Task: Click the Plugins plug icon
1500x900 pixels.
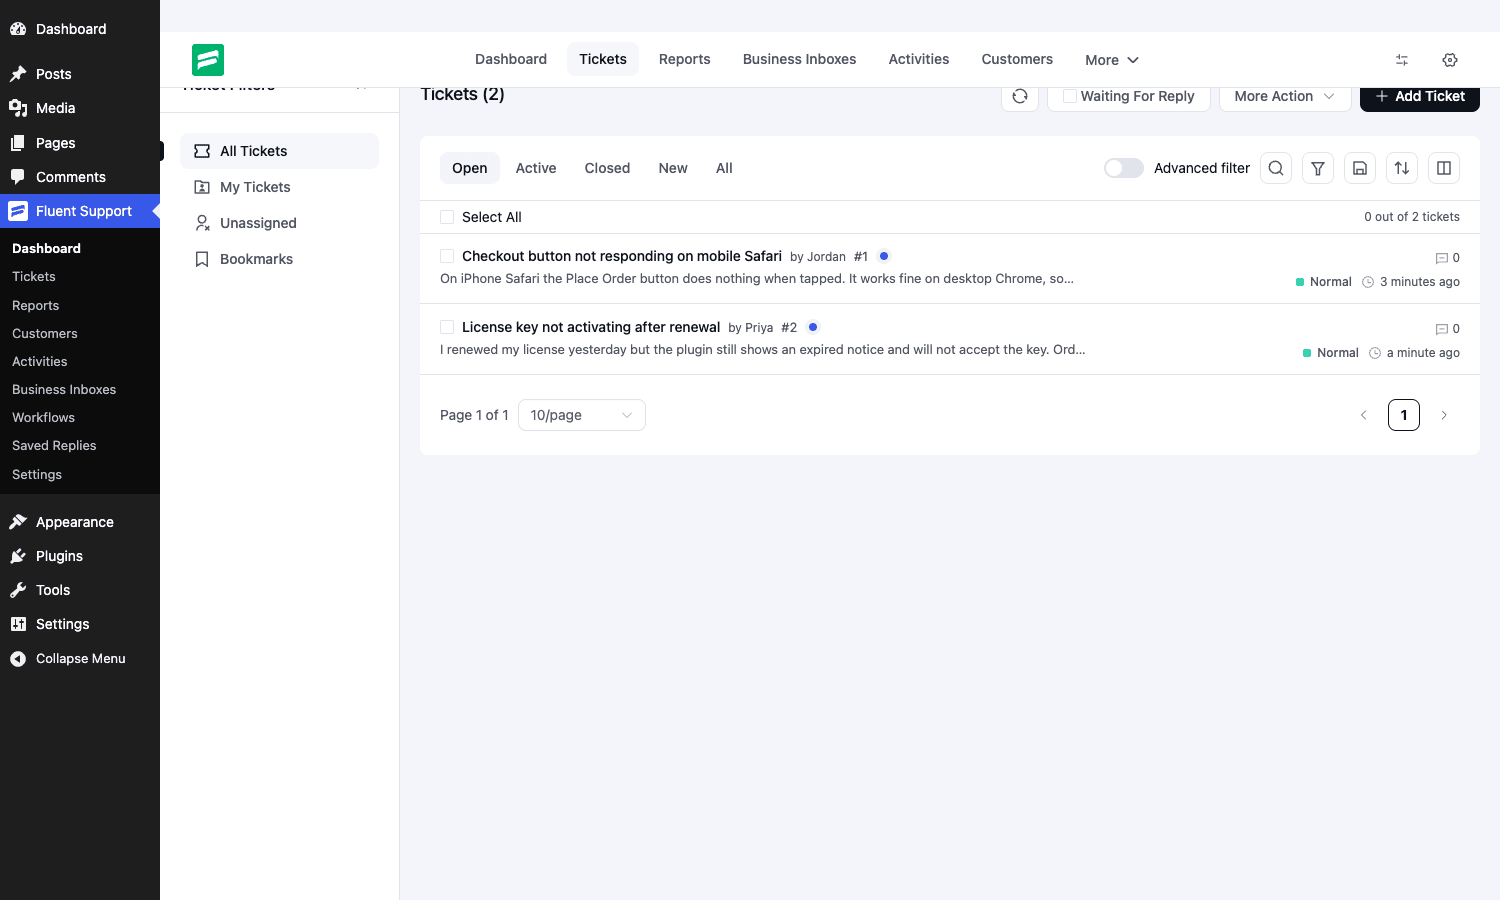Action: tap(18, 556)
